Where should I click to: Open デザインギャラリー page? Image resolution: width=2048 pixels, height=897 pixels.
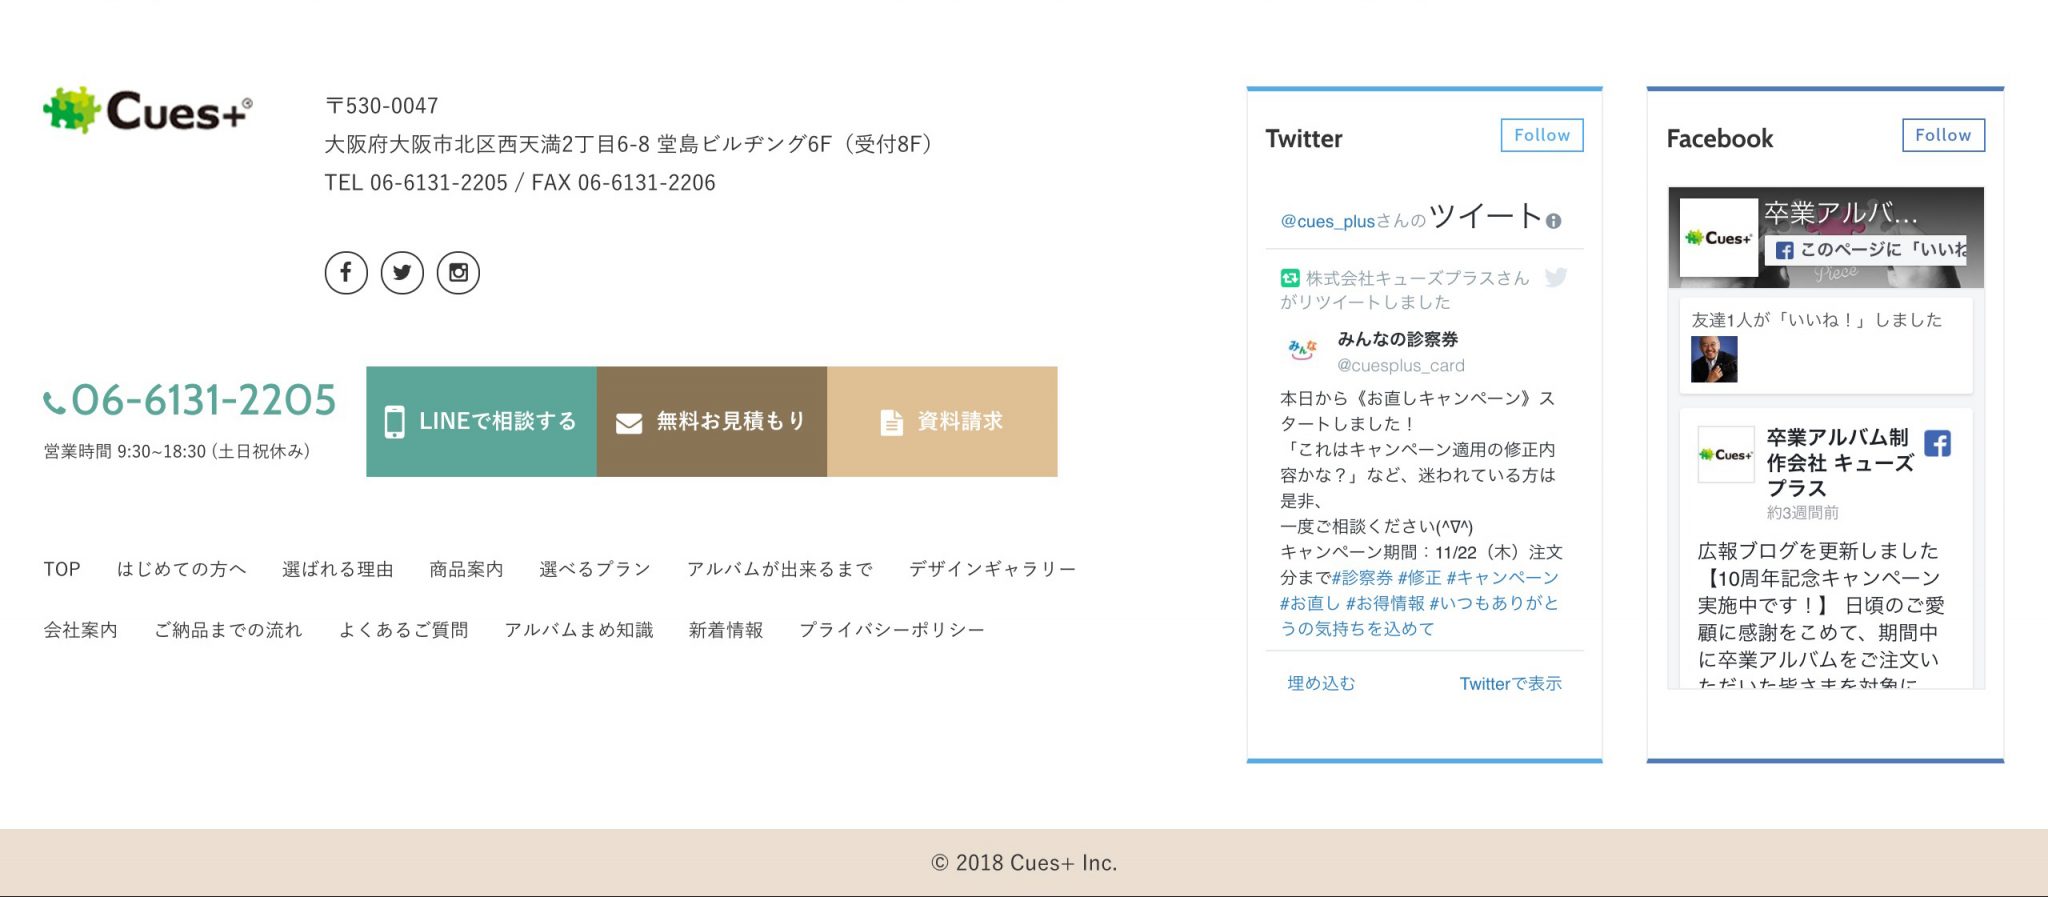click(992, 569)
